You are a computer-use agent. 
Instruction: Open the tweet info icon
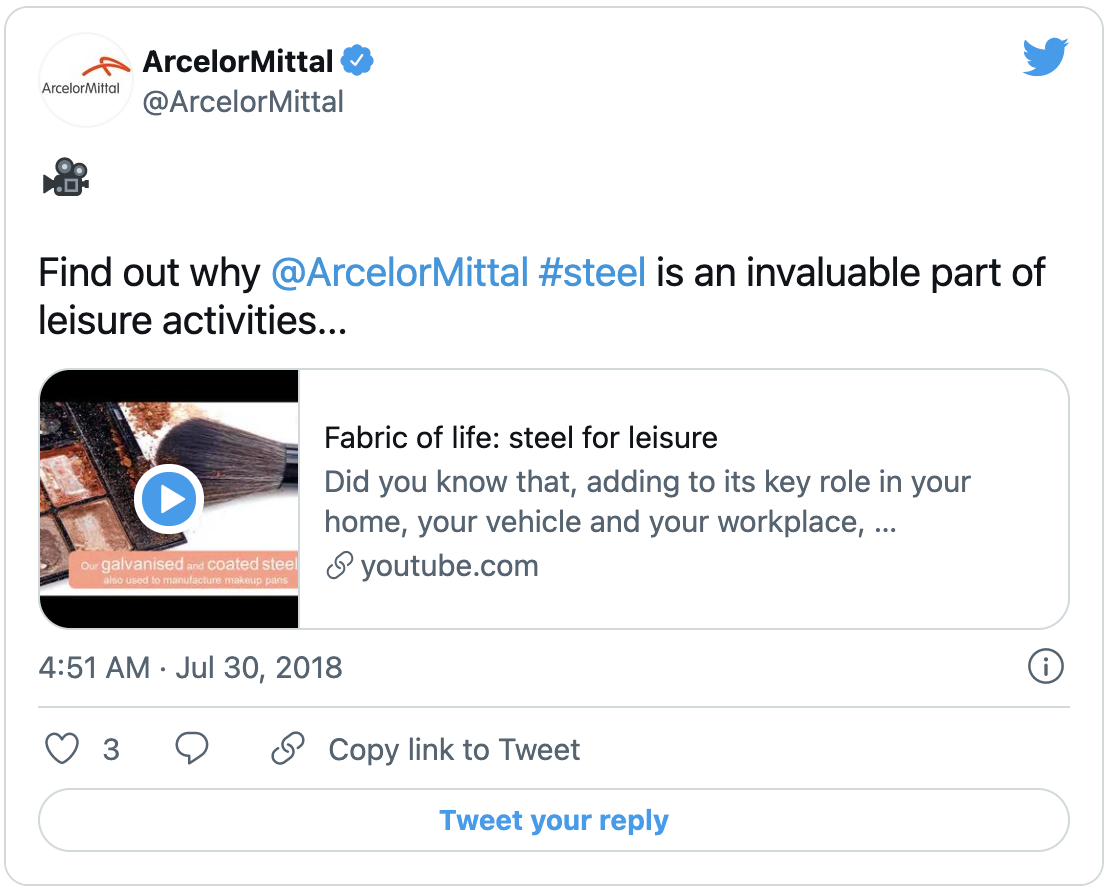click(x=1045, y=667)
